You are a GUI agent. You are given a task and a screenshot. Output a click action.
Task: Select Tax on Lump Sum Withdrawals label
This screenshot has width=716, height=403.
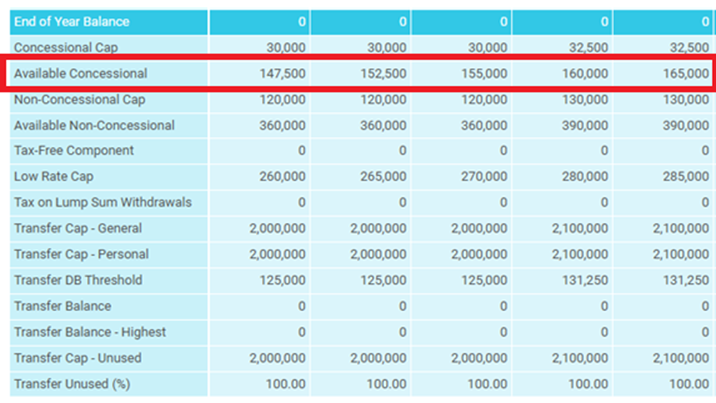tap(102, 202)
